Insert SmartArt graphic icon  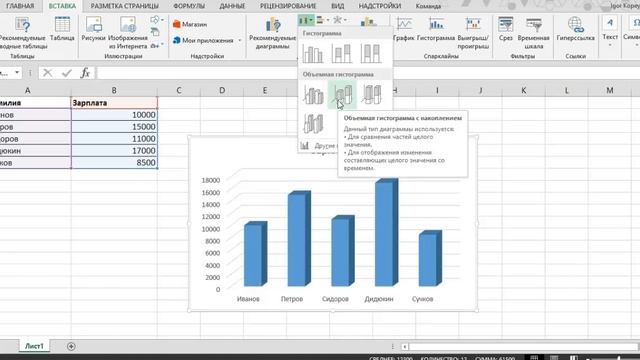155,32
